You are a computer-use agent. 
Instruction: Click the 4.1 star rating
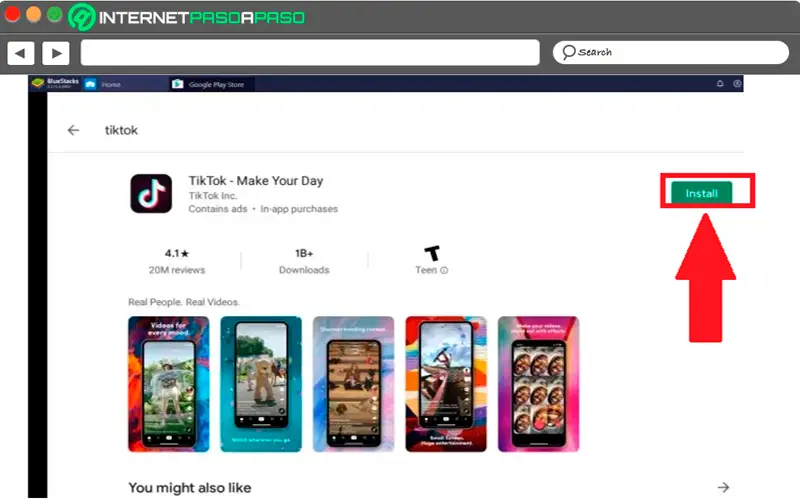coord(177,253)
